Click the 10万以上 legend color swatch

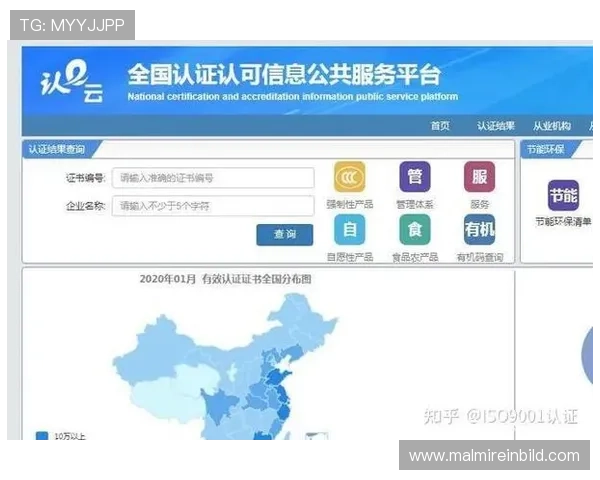[42, 436]
